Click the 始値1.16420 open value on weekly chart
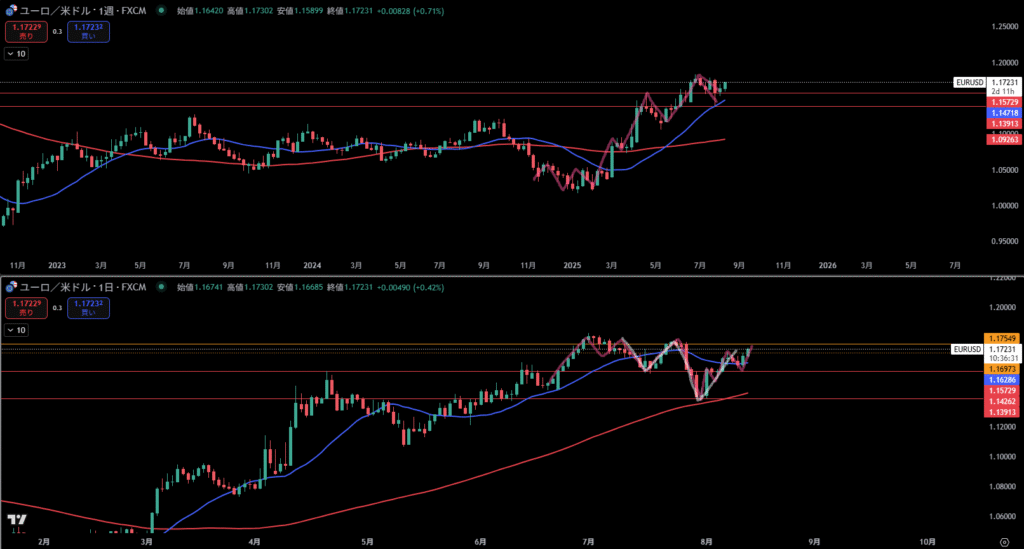 pos(200,11)
